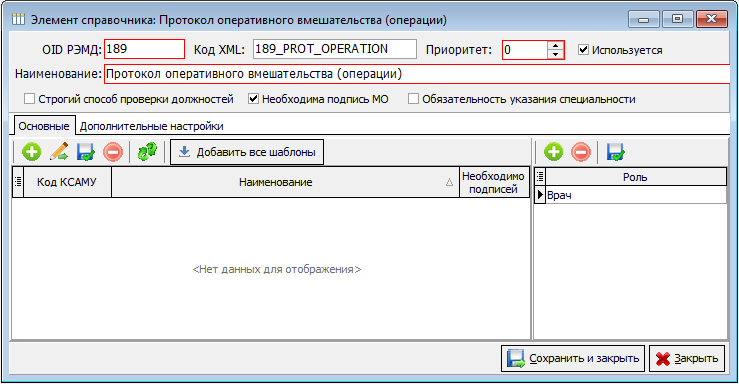This screenshot has width=739, height=384.
Task: Save roles with icon above Роль grid
Action: point(616,152)
